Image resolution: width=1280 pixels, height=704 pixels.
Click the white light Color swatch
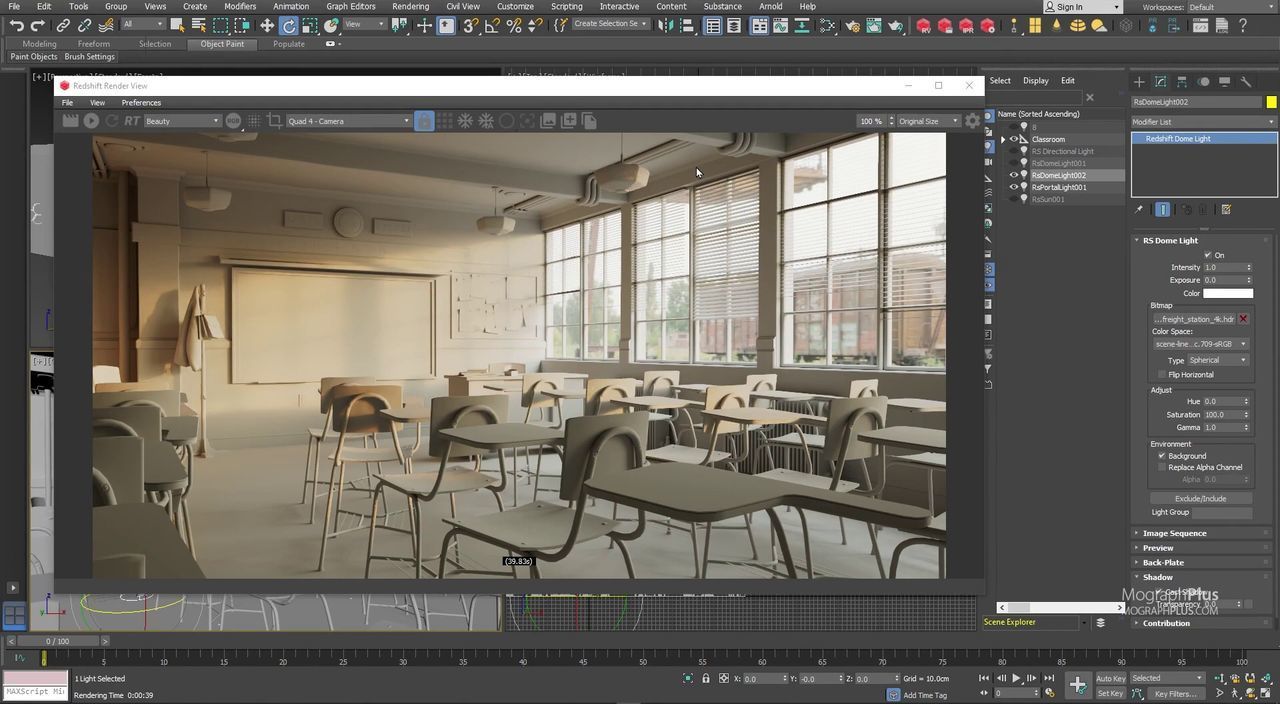point(1227,293)
